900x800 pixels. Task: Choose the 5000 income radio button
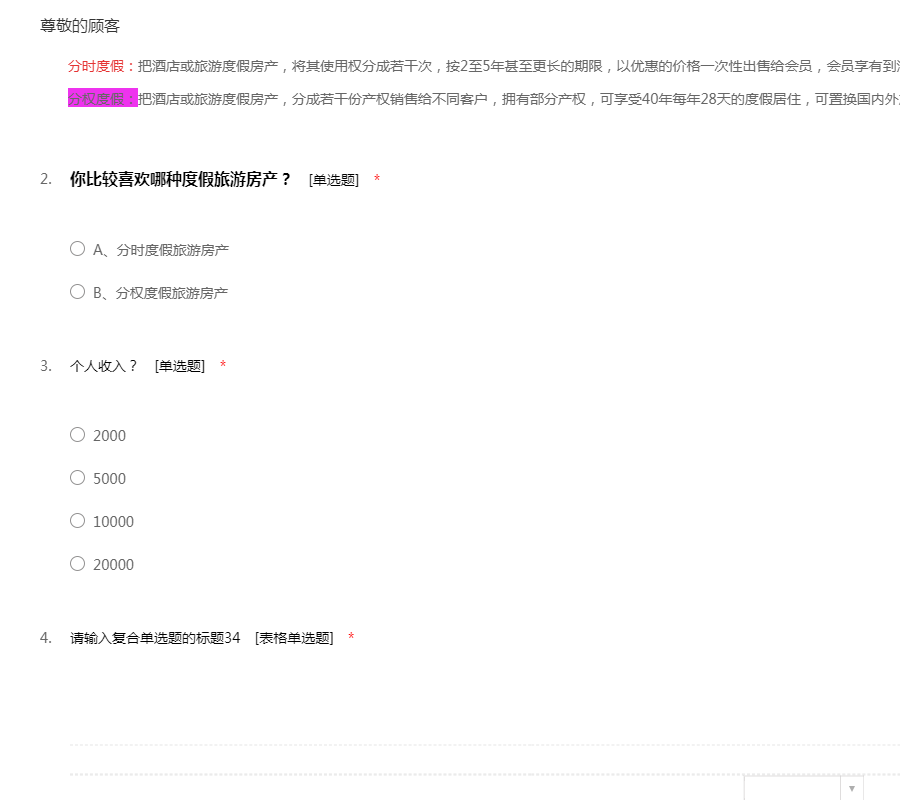click(77, 477)
